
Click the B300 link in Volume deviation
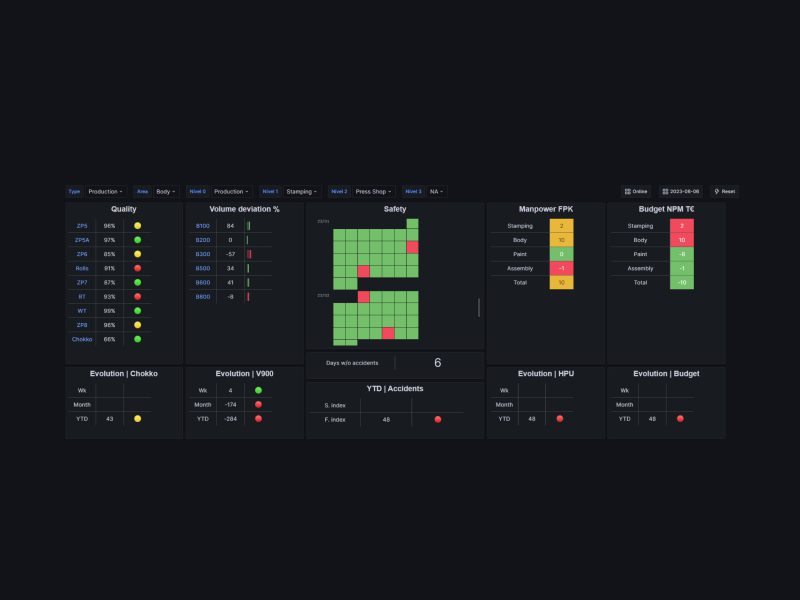(203, 254)
